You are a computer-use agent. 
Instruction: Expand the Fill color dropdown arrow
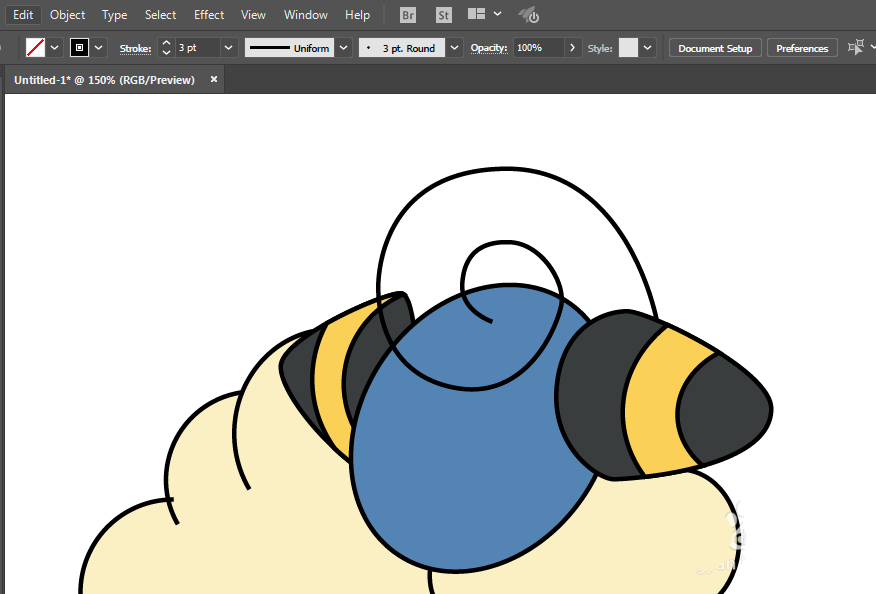tap(55, 48)
